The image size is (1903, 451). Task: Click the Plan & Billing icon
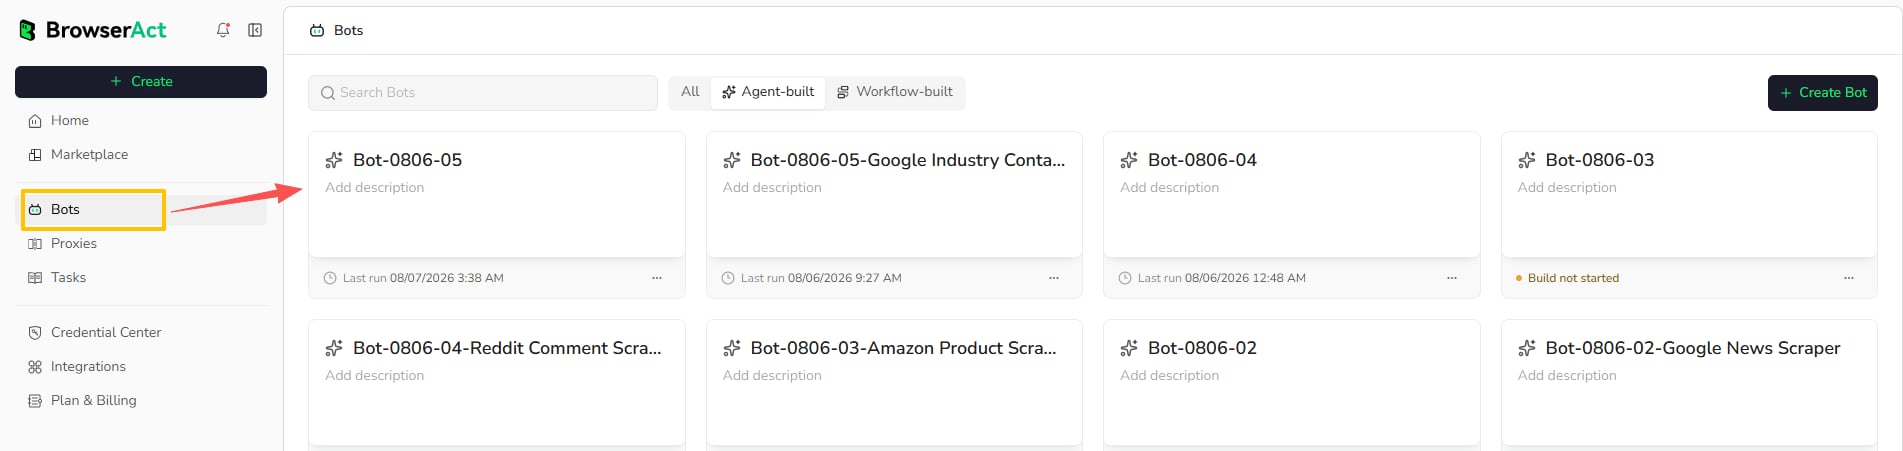point(35,401)
